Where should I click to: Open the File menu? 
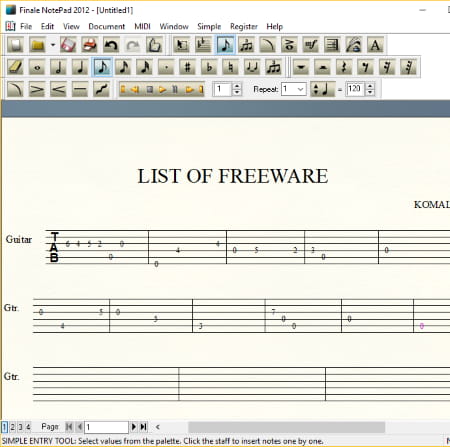[26, 26]
